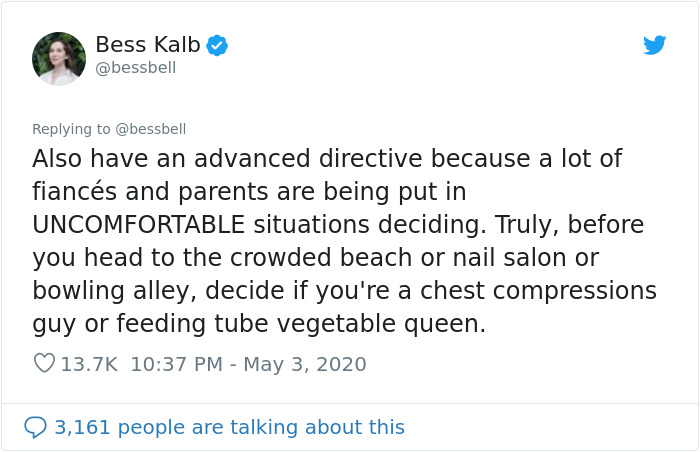Open the @bessbell mention in Replying to
Screen dimensions: 700x452
[x=151, y=129]
